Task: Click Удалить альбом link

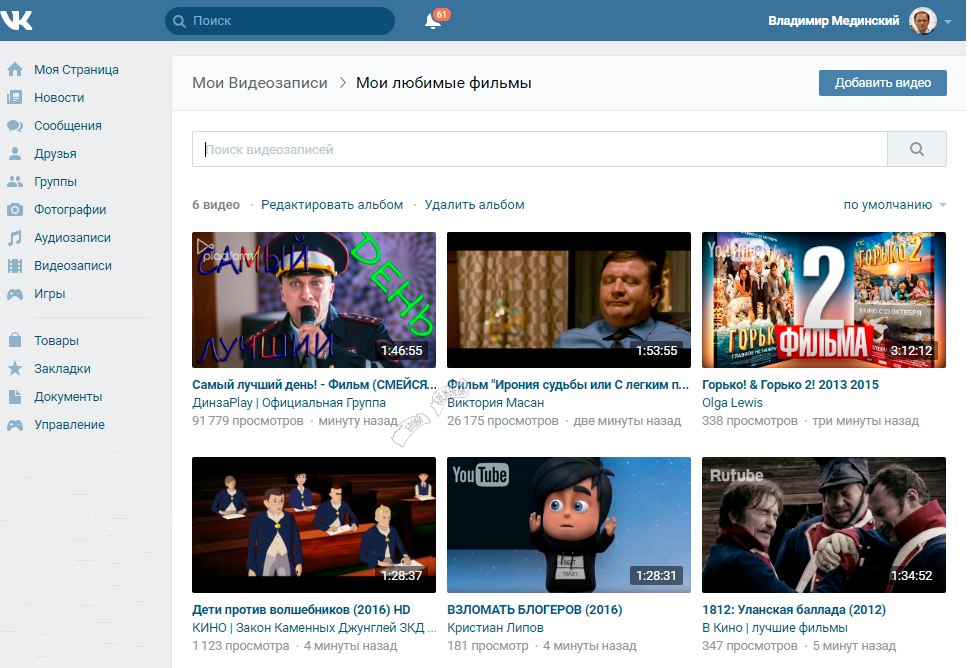Action: tap(474, 204)
